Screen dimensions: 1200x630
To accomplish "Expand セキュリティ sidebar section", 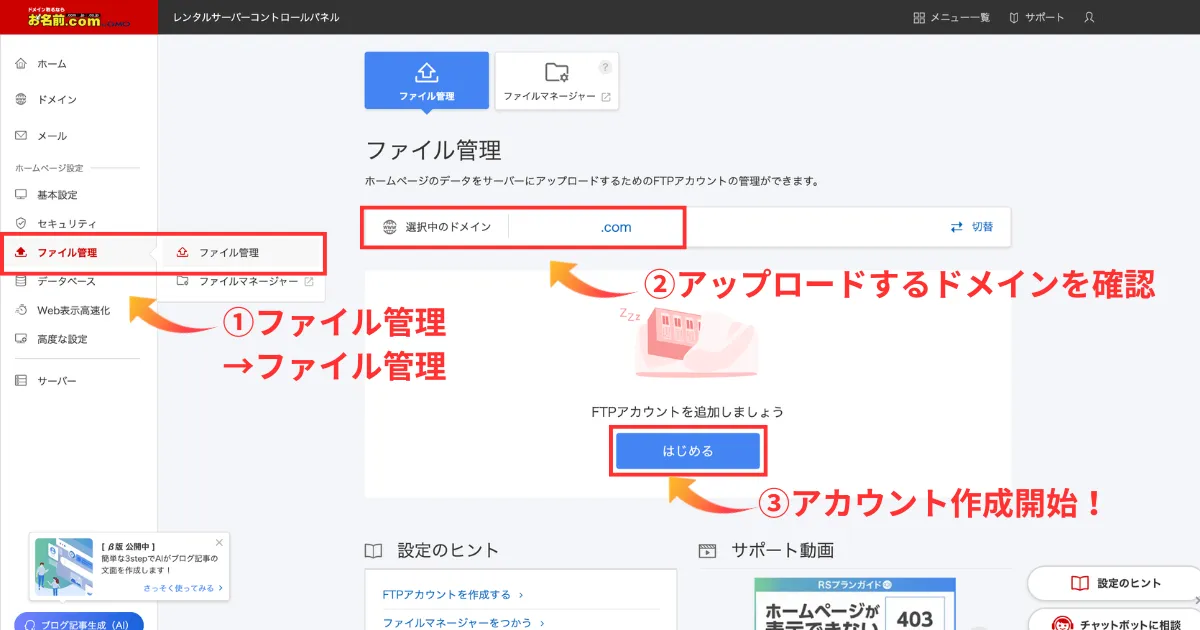I will [66, 224].
